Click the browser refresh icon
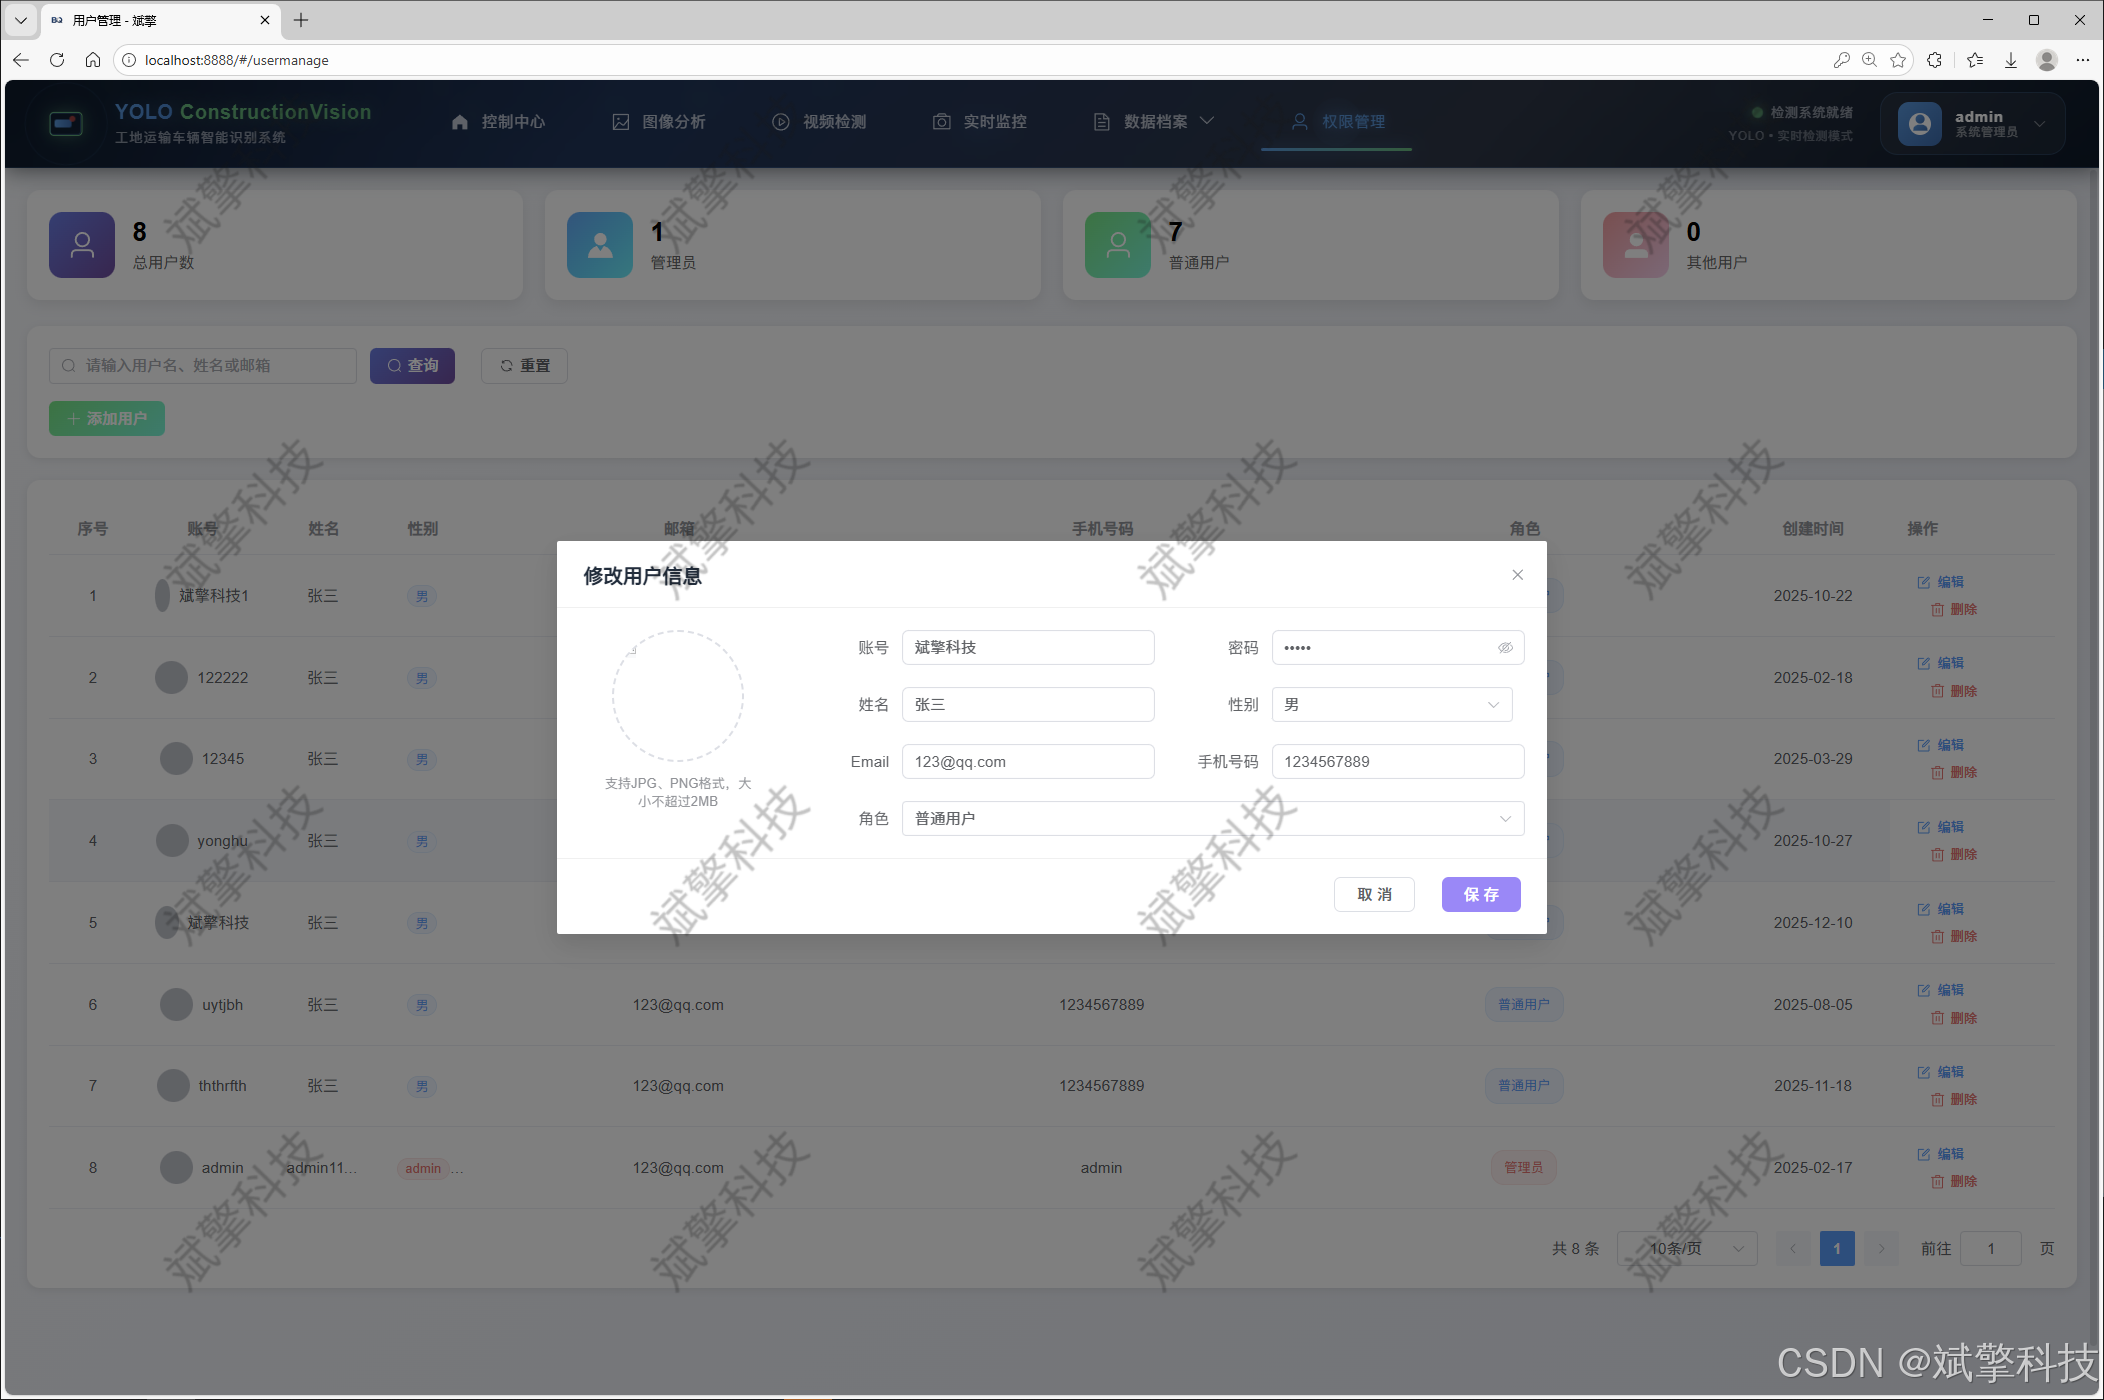2104x1400 pixels. coord(57,60)
